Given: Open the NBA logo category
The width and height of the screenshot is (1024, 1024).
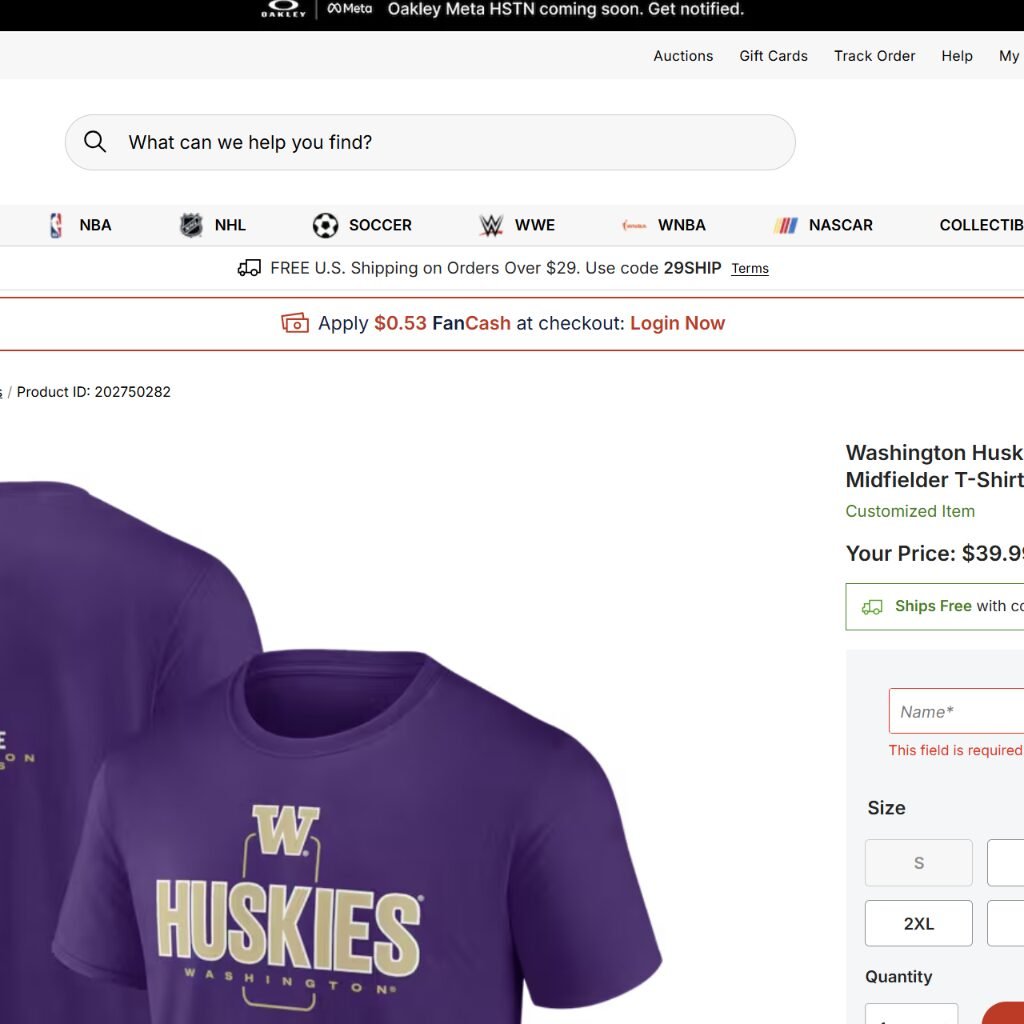Looking at the screenshot, I should [x=56, y=225].
